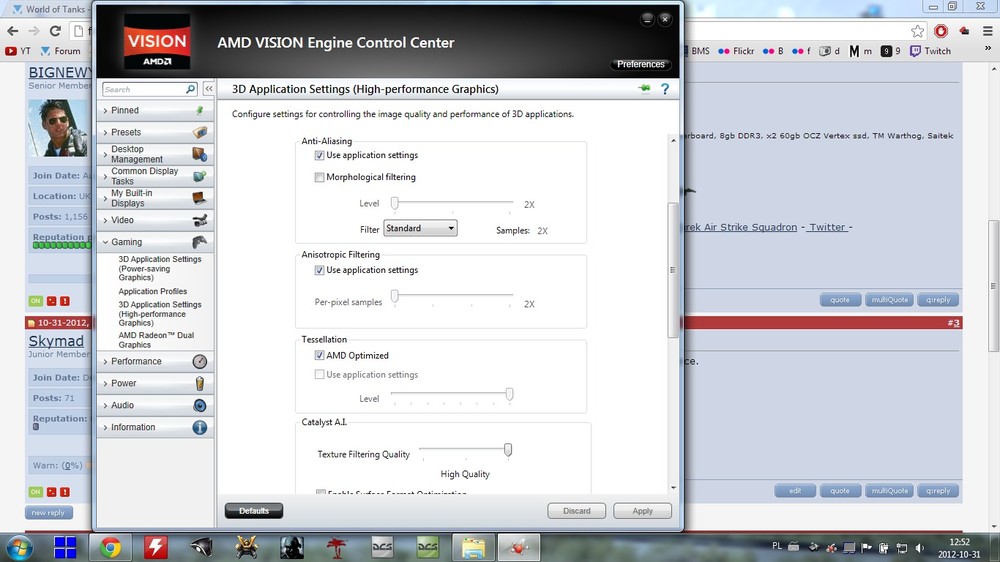Collapse the sidebar with double-arrow button
This screenshot has height=562, width=1000.
tap(209, 89)
